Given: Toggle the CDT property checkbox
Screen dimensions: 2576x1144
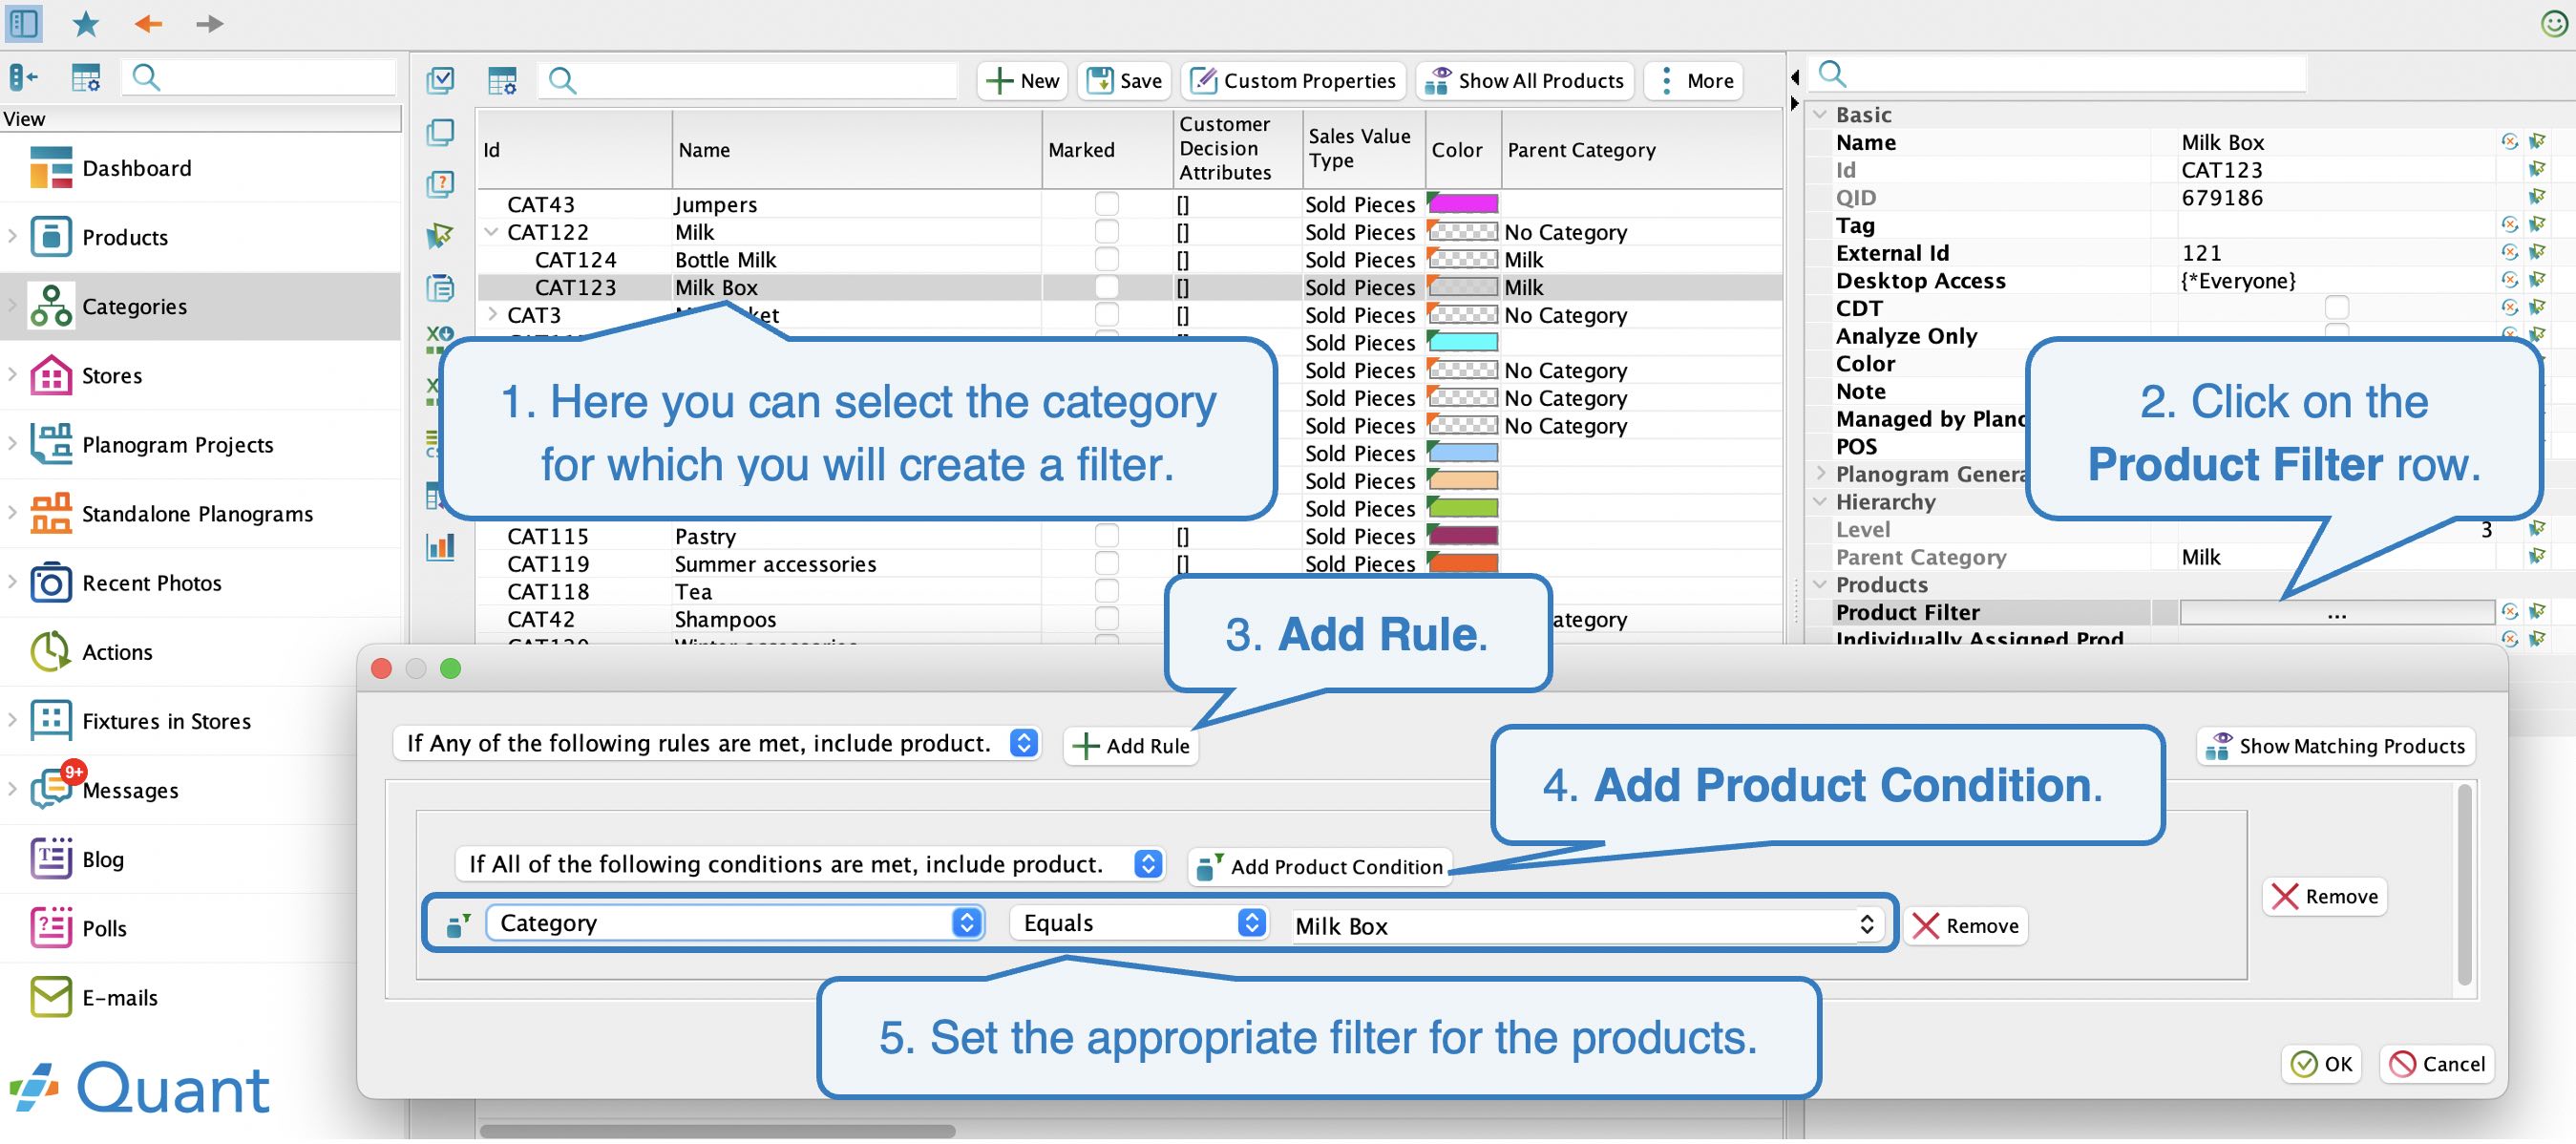Looking at the screenshot, I should point(2337,308).
